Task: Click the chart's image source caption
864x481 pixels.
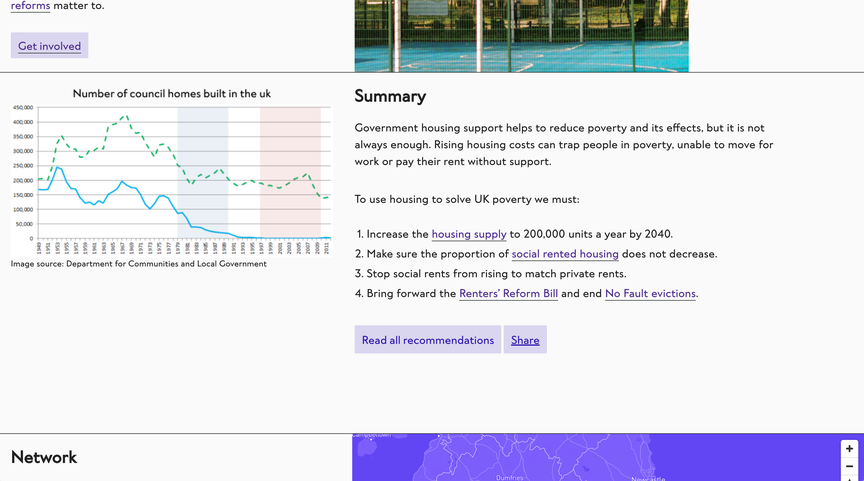Action: tap(139, 264)
